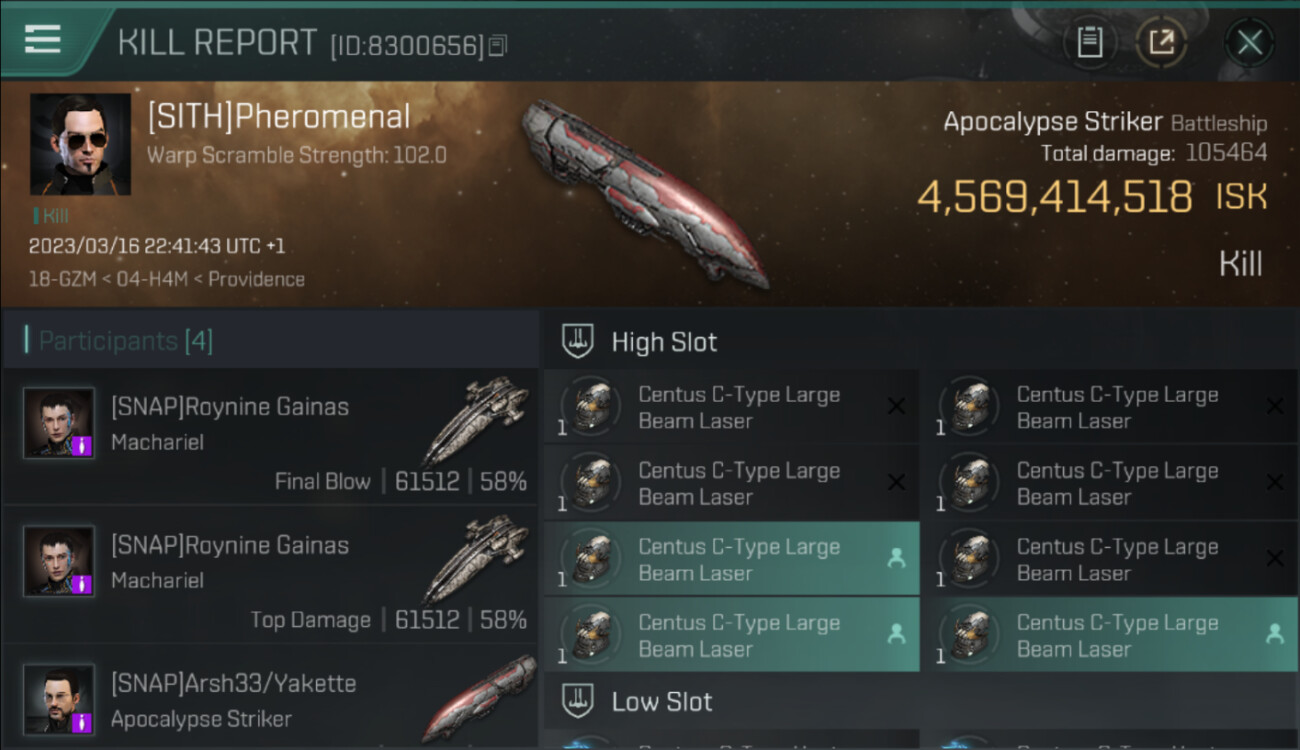Open Pheromenal's pilot portrait
The height and width of the screenshot is (750, 1300).
point(80,144)
